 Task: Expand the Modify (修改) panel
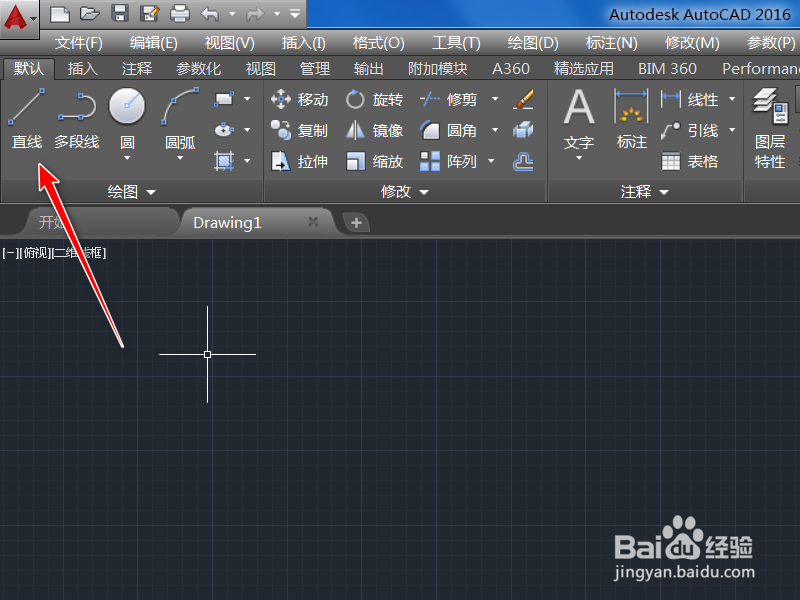point(405,192)
